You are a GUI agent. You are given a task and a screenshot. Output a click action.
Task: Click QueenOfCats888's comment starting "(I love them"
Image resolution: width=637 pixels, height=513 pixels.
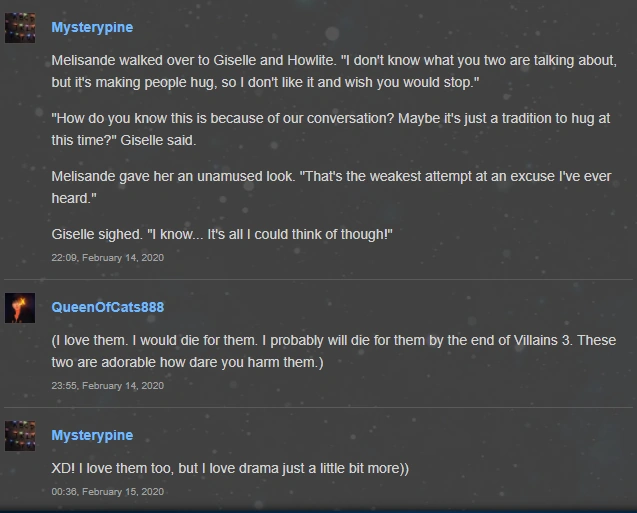330,350
